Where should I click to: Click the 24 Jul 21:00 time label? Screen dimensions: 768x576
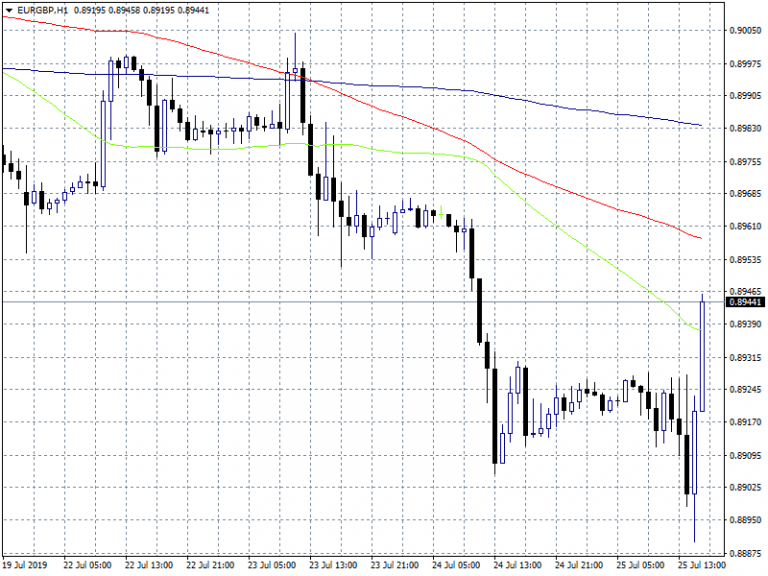(x=580, y=565)
